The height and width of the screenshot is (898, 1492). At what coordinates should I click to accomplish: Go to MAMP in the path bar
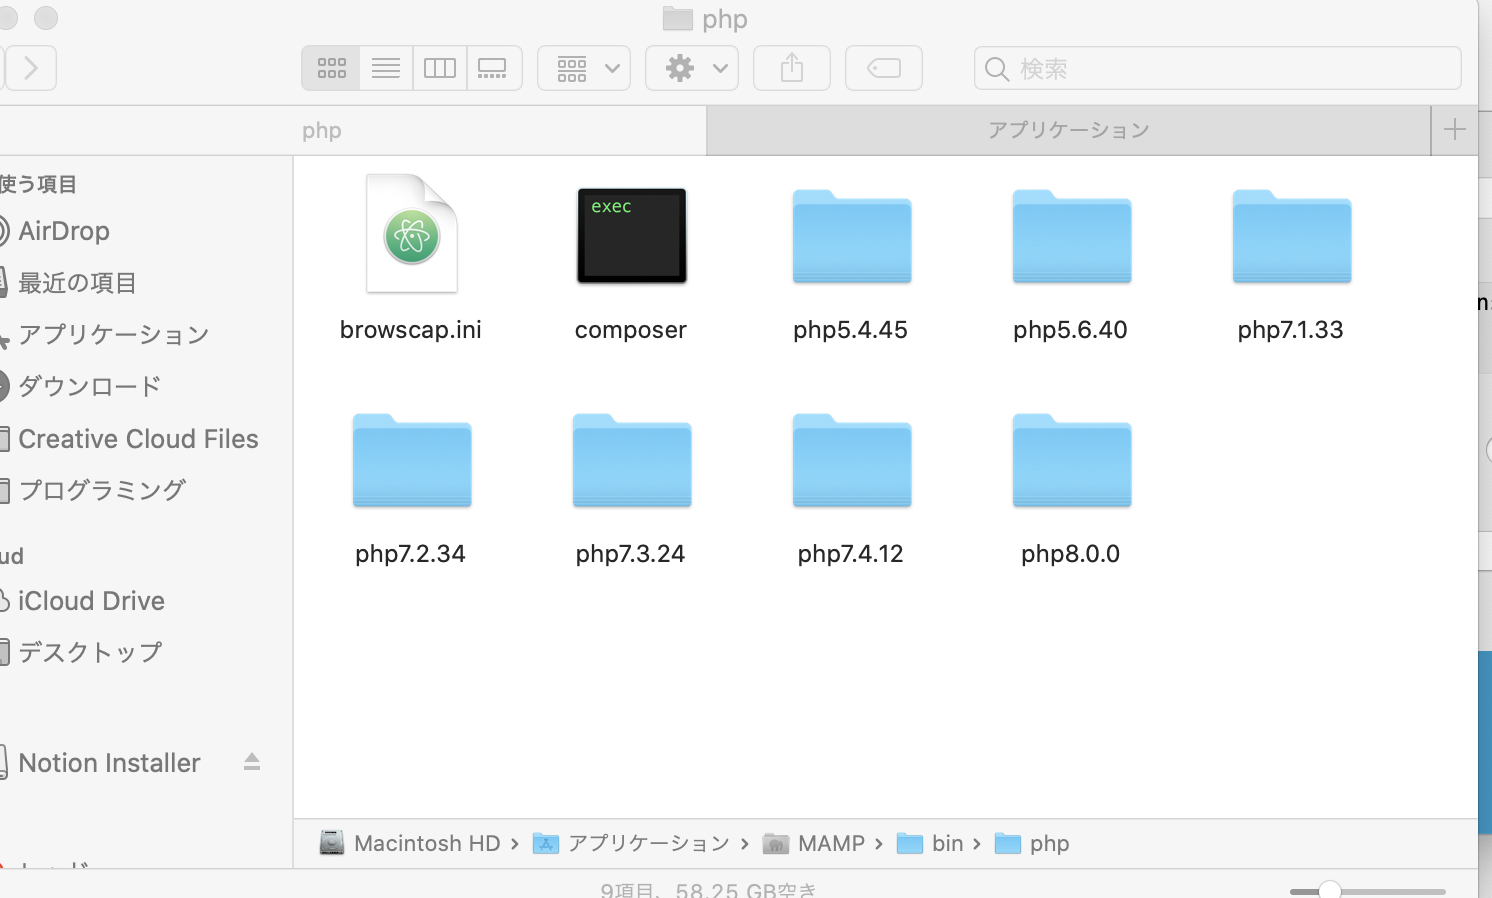point(814,843)
